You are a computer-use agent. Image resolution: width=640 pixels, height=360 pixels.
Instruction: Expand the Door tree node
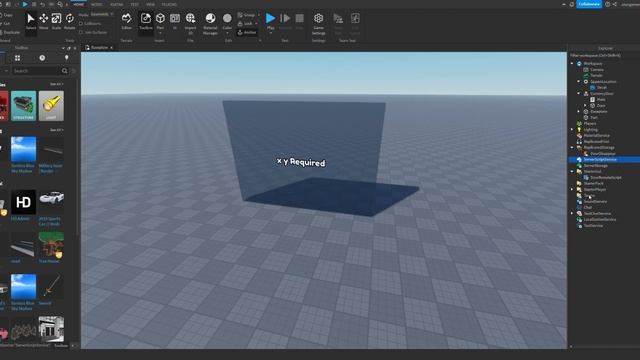tap(585, 106)
